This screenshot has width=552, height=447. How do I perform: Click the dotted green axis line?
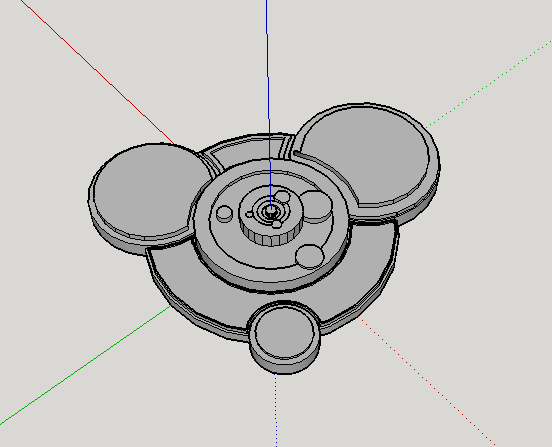point(489,83)
